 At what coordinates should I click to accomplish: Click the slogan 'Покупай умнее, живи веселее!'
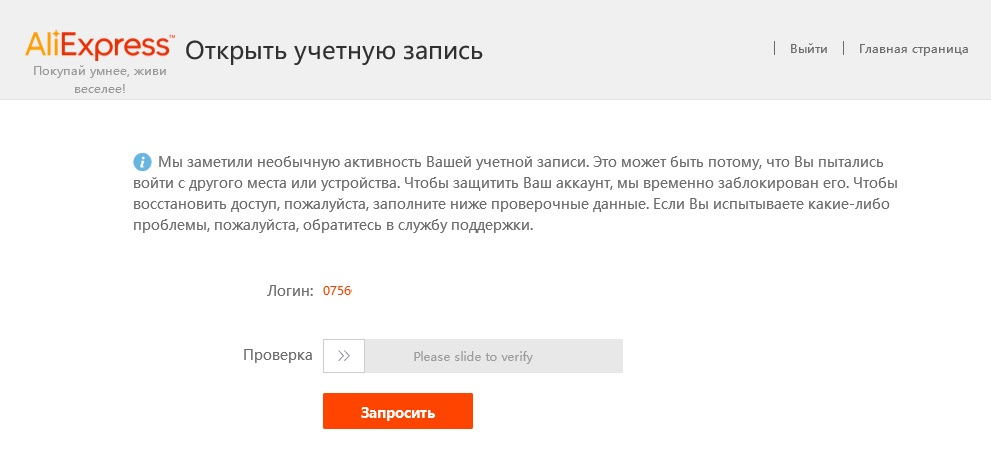[x=100, y=80]
